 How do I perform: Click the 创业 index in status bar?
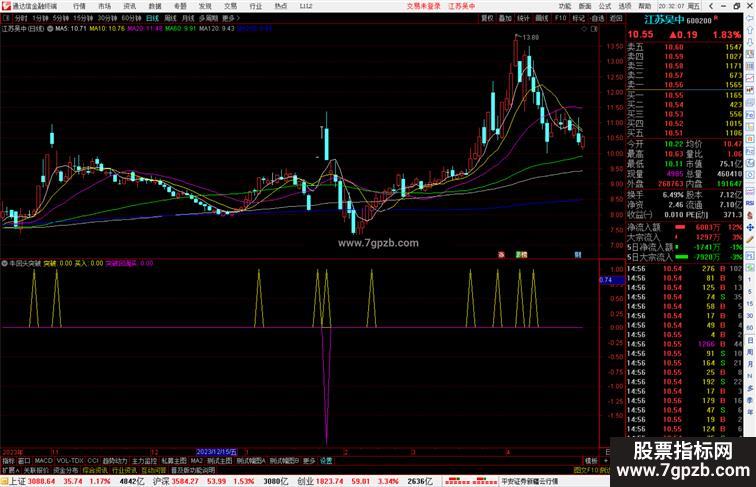pyautogui.click(x=305, y=481)
